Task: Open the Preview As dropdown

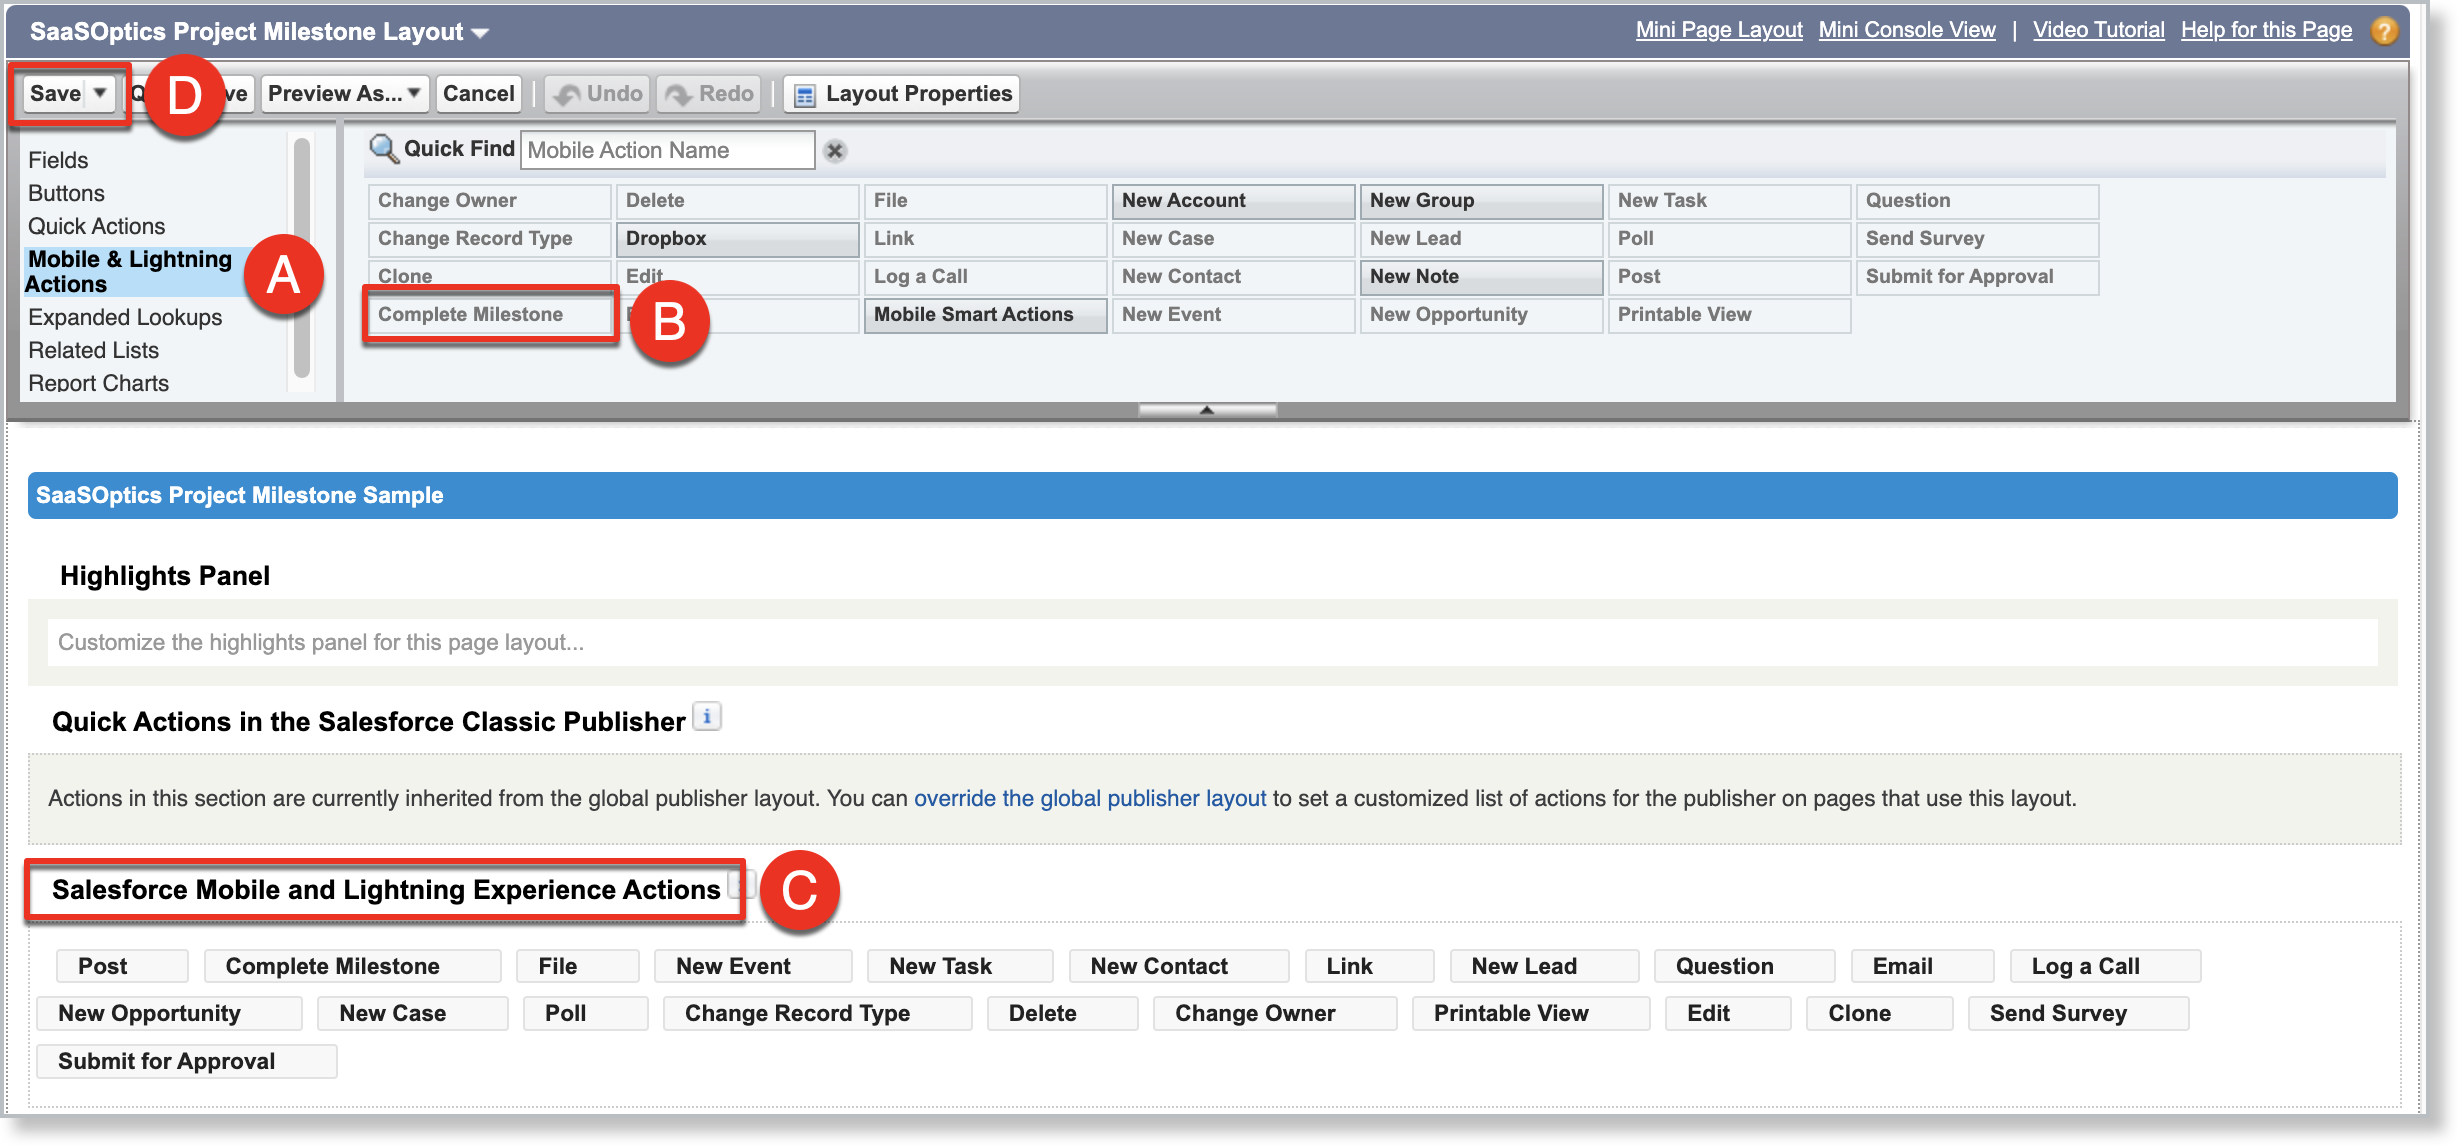Action: pos(345,94)
